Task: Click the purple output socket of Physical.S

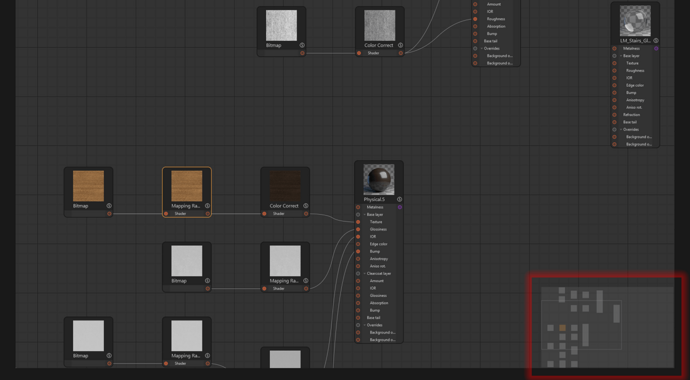Action: [x=400, y=207]
